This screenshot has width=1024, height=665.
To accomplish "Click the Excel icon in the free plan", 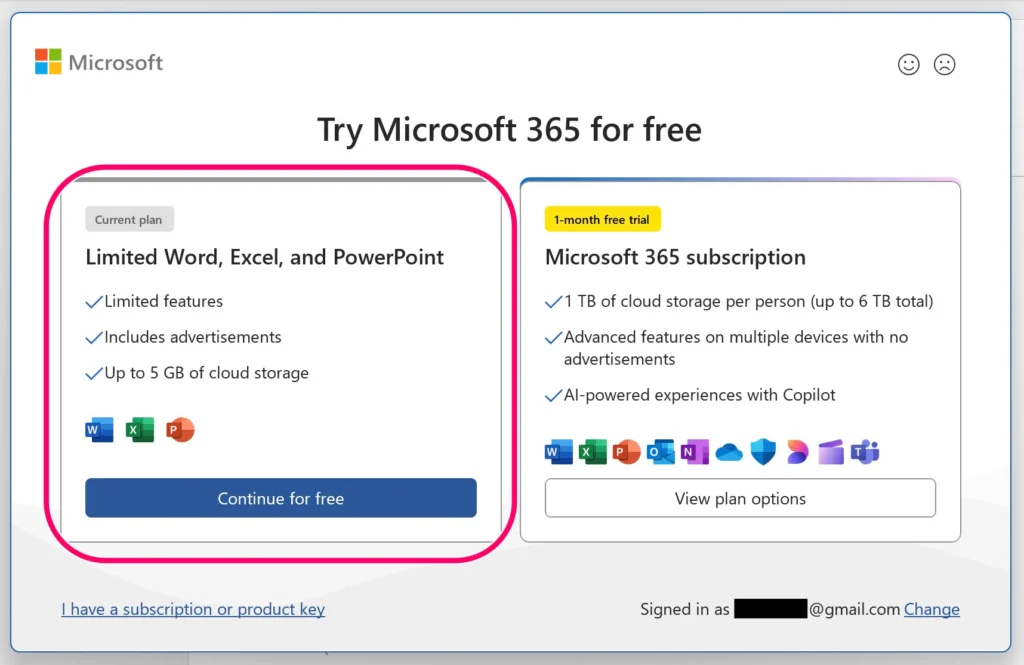I will tap(140, 430).
